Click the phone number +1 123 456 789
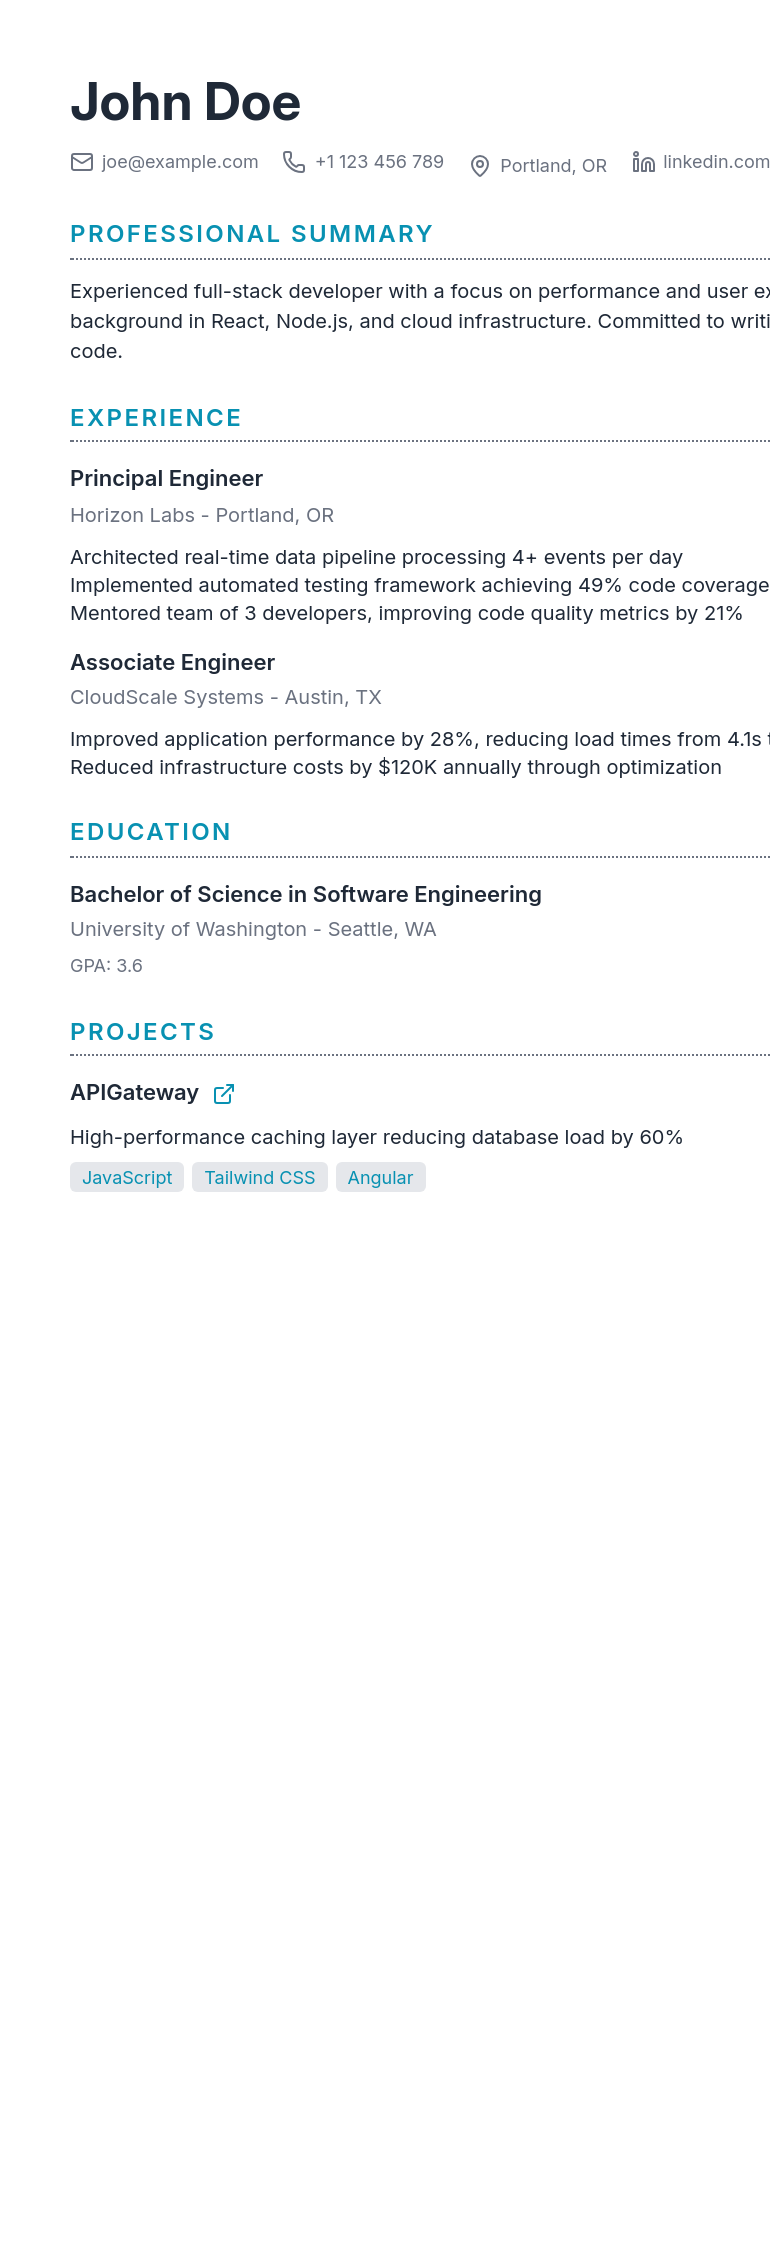The image size is (770, 2246). tap(379, 162)
